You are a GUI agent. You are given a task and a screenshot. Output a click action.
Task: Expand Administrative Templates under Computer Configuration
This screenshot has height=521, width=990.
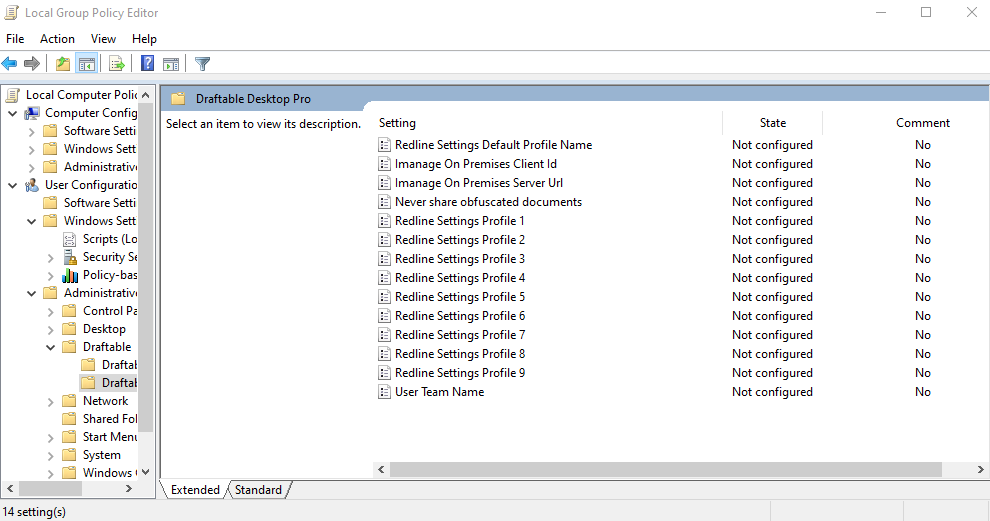click(32, 167)
